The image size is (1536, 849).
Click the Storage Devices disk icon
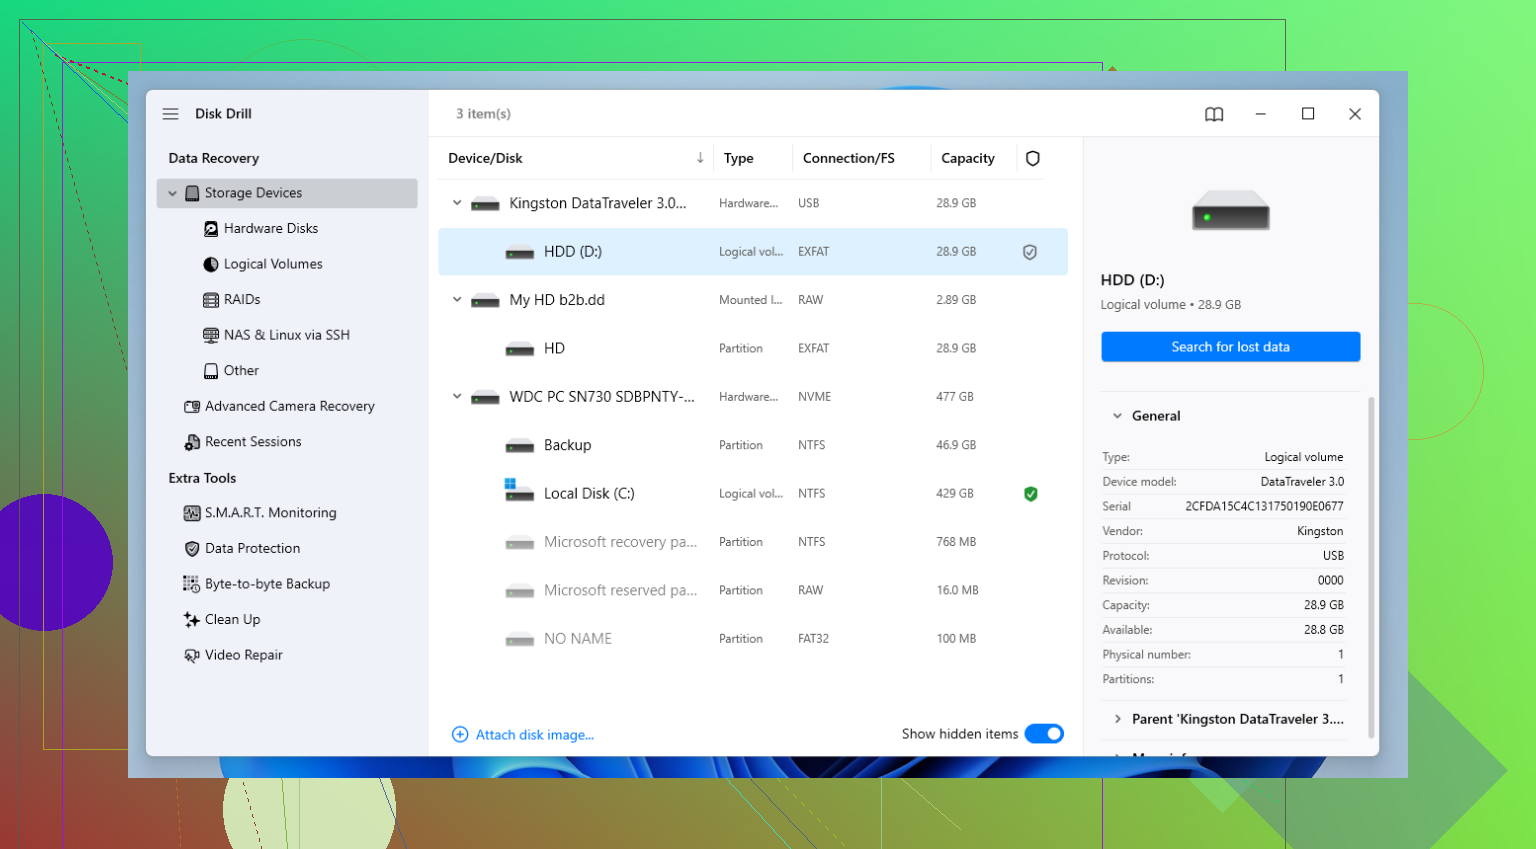[x=192, y=193]
